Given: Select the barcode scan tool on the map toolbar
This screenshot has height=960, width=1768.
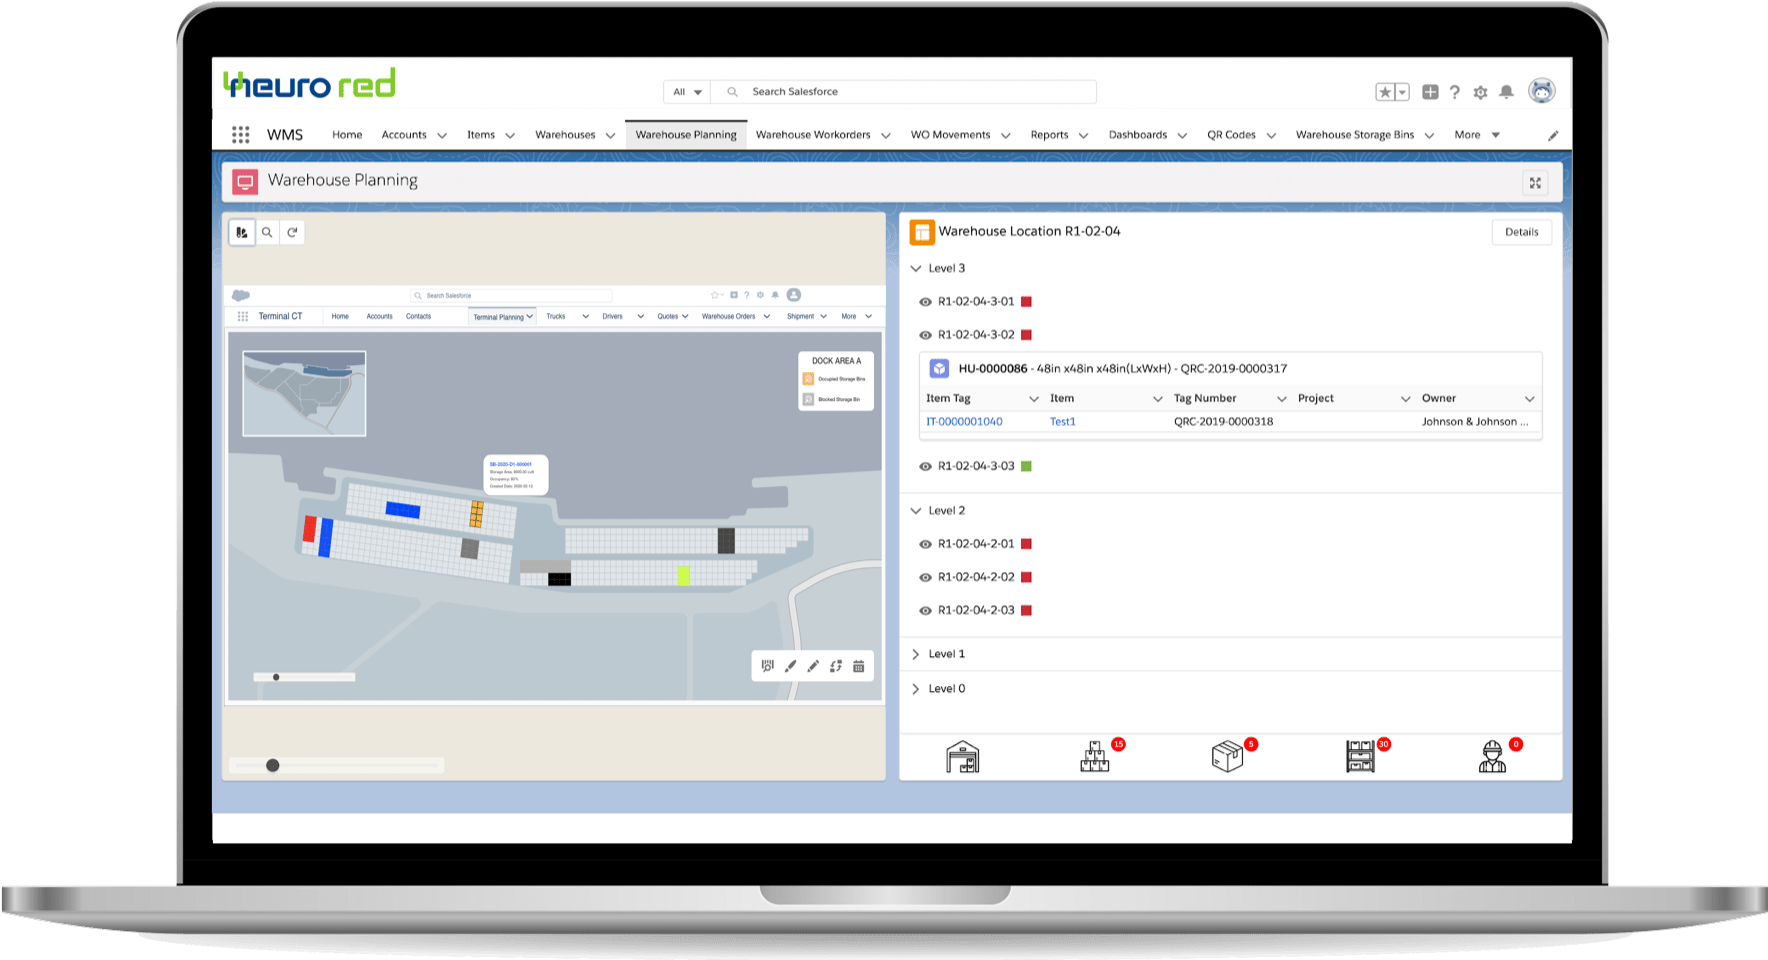Looking at the screenshot, I should (x=767, y=665).
